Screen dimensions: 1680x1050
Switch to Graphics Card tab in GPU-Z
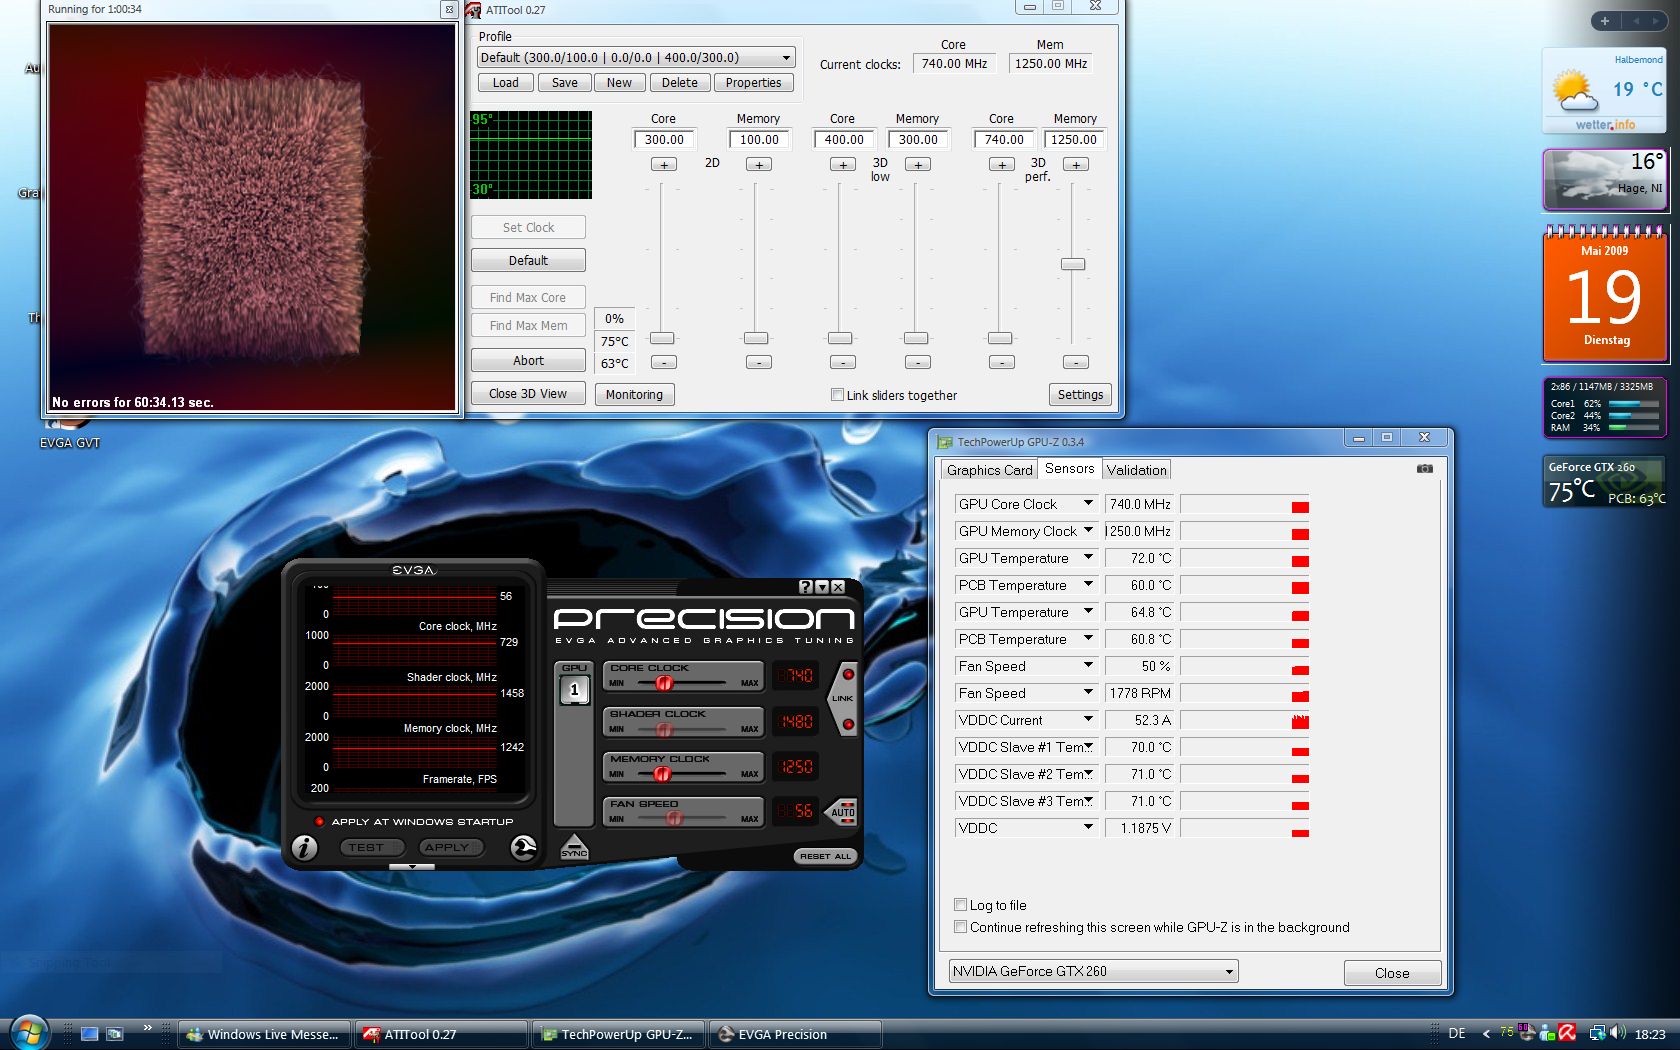pos(989,470)
